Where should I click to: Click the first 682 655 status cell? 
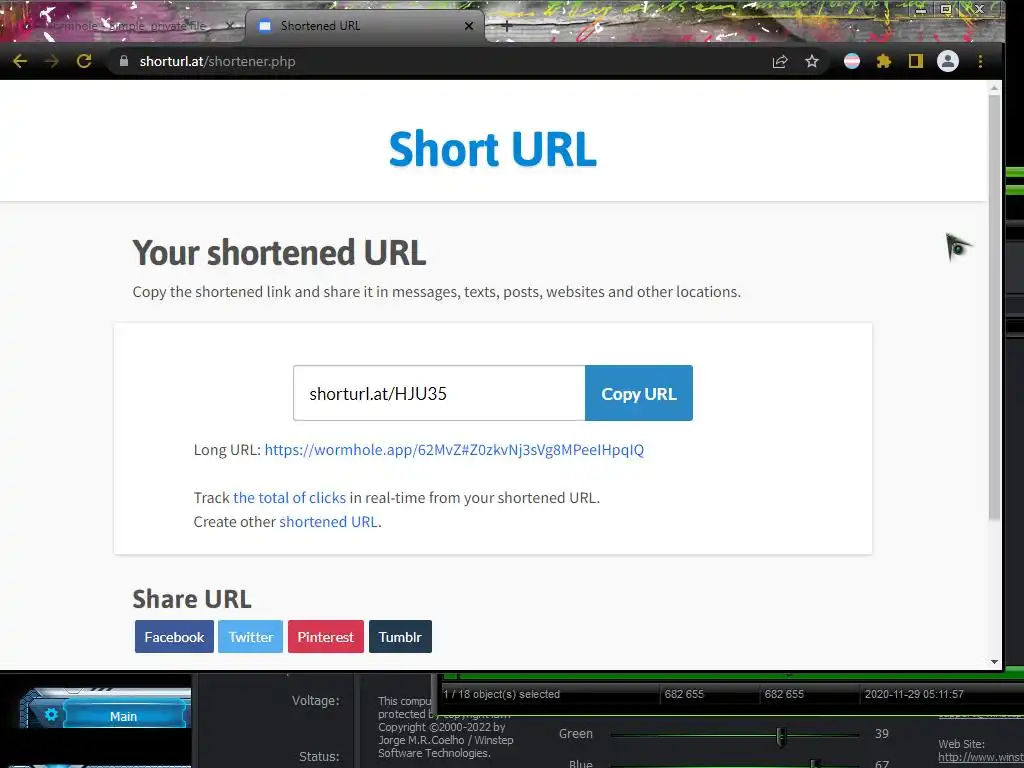pos(684,694)
